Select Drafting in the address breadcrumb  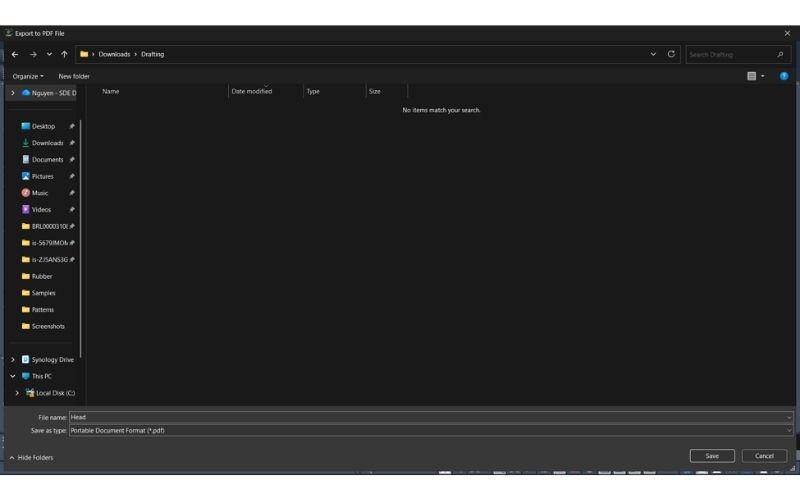(153, 54)
